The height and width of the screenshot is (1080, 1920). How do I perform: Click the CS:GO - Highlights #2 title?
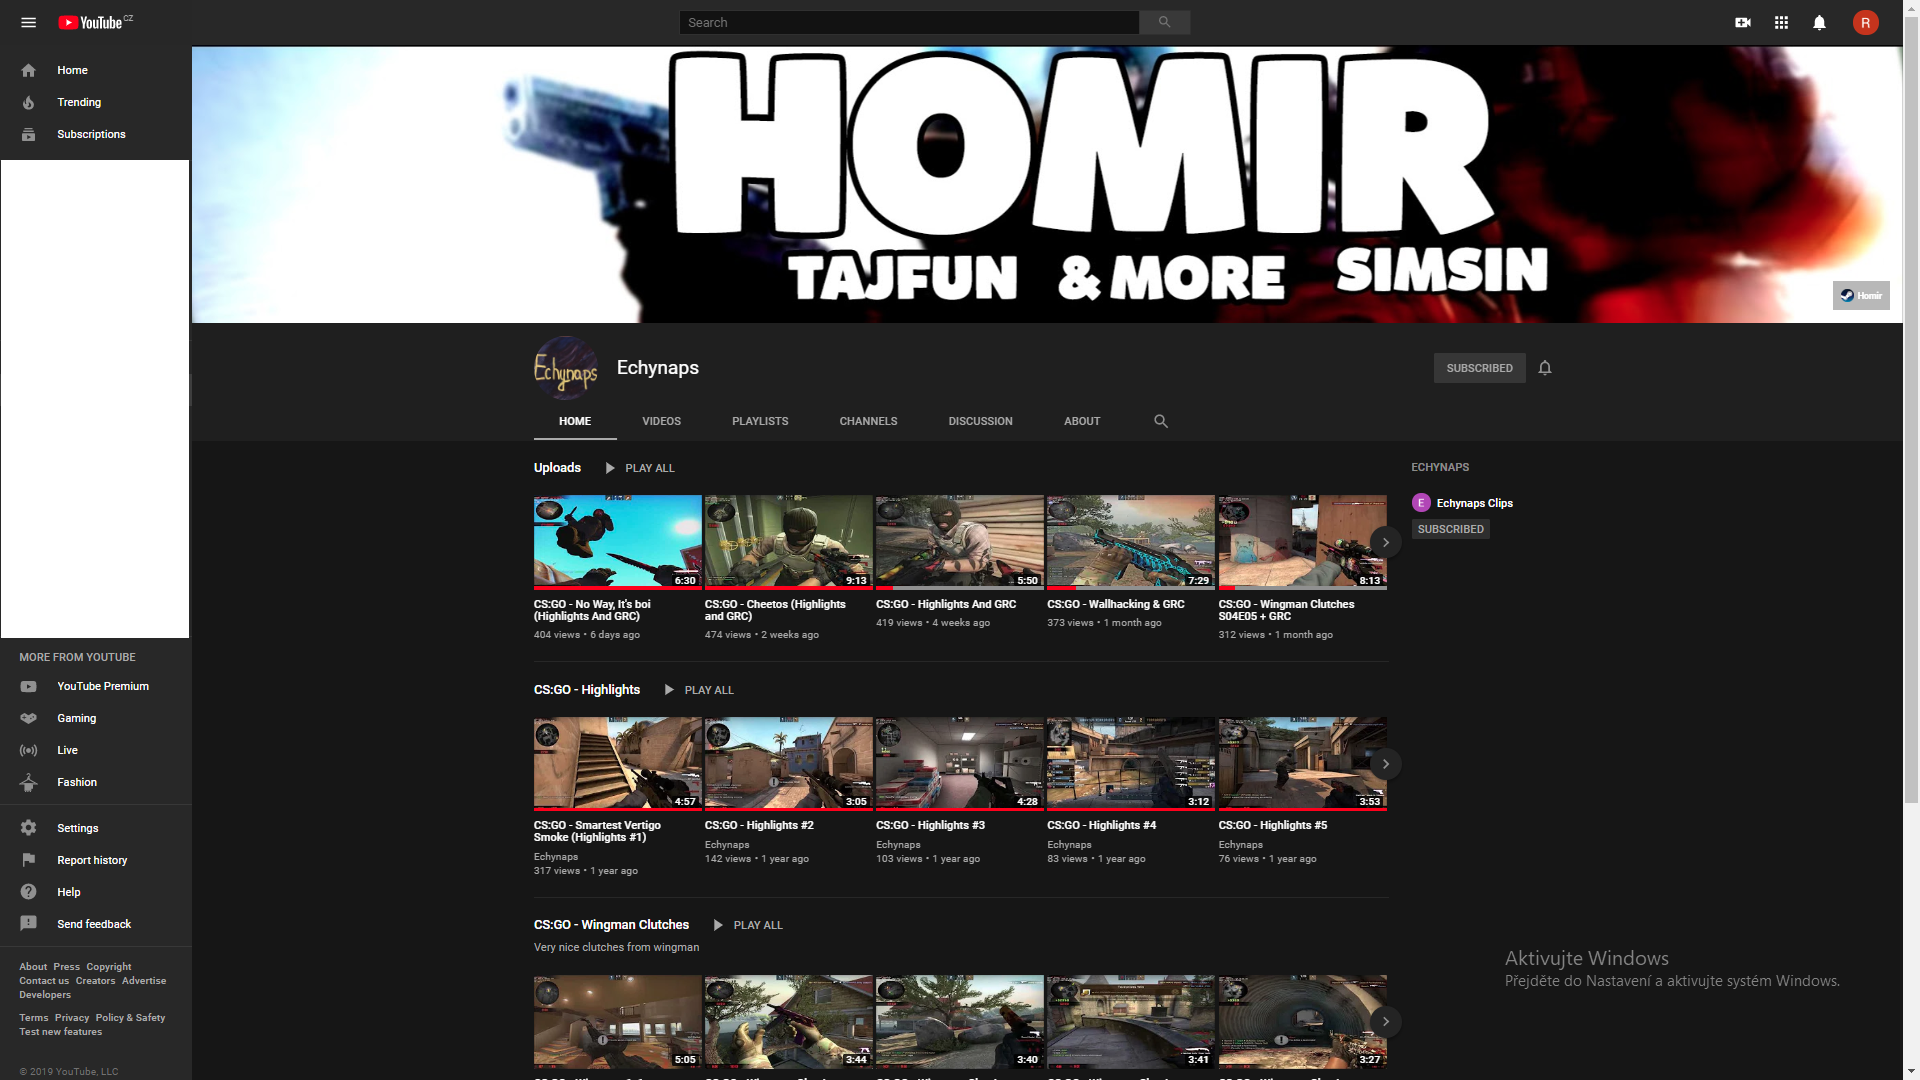759,825
